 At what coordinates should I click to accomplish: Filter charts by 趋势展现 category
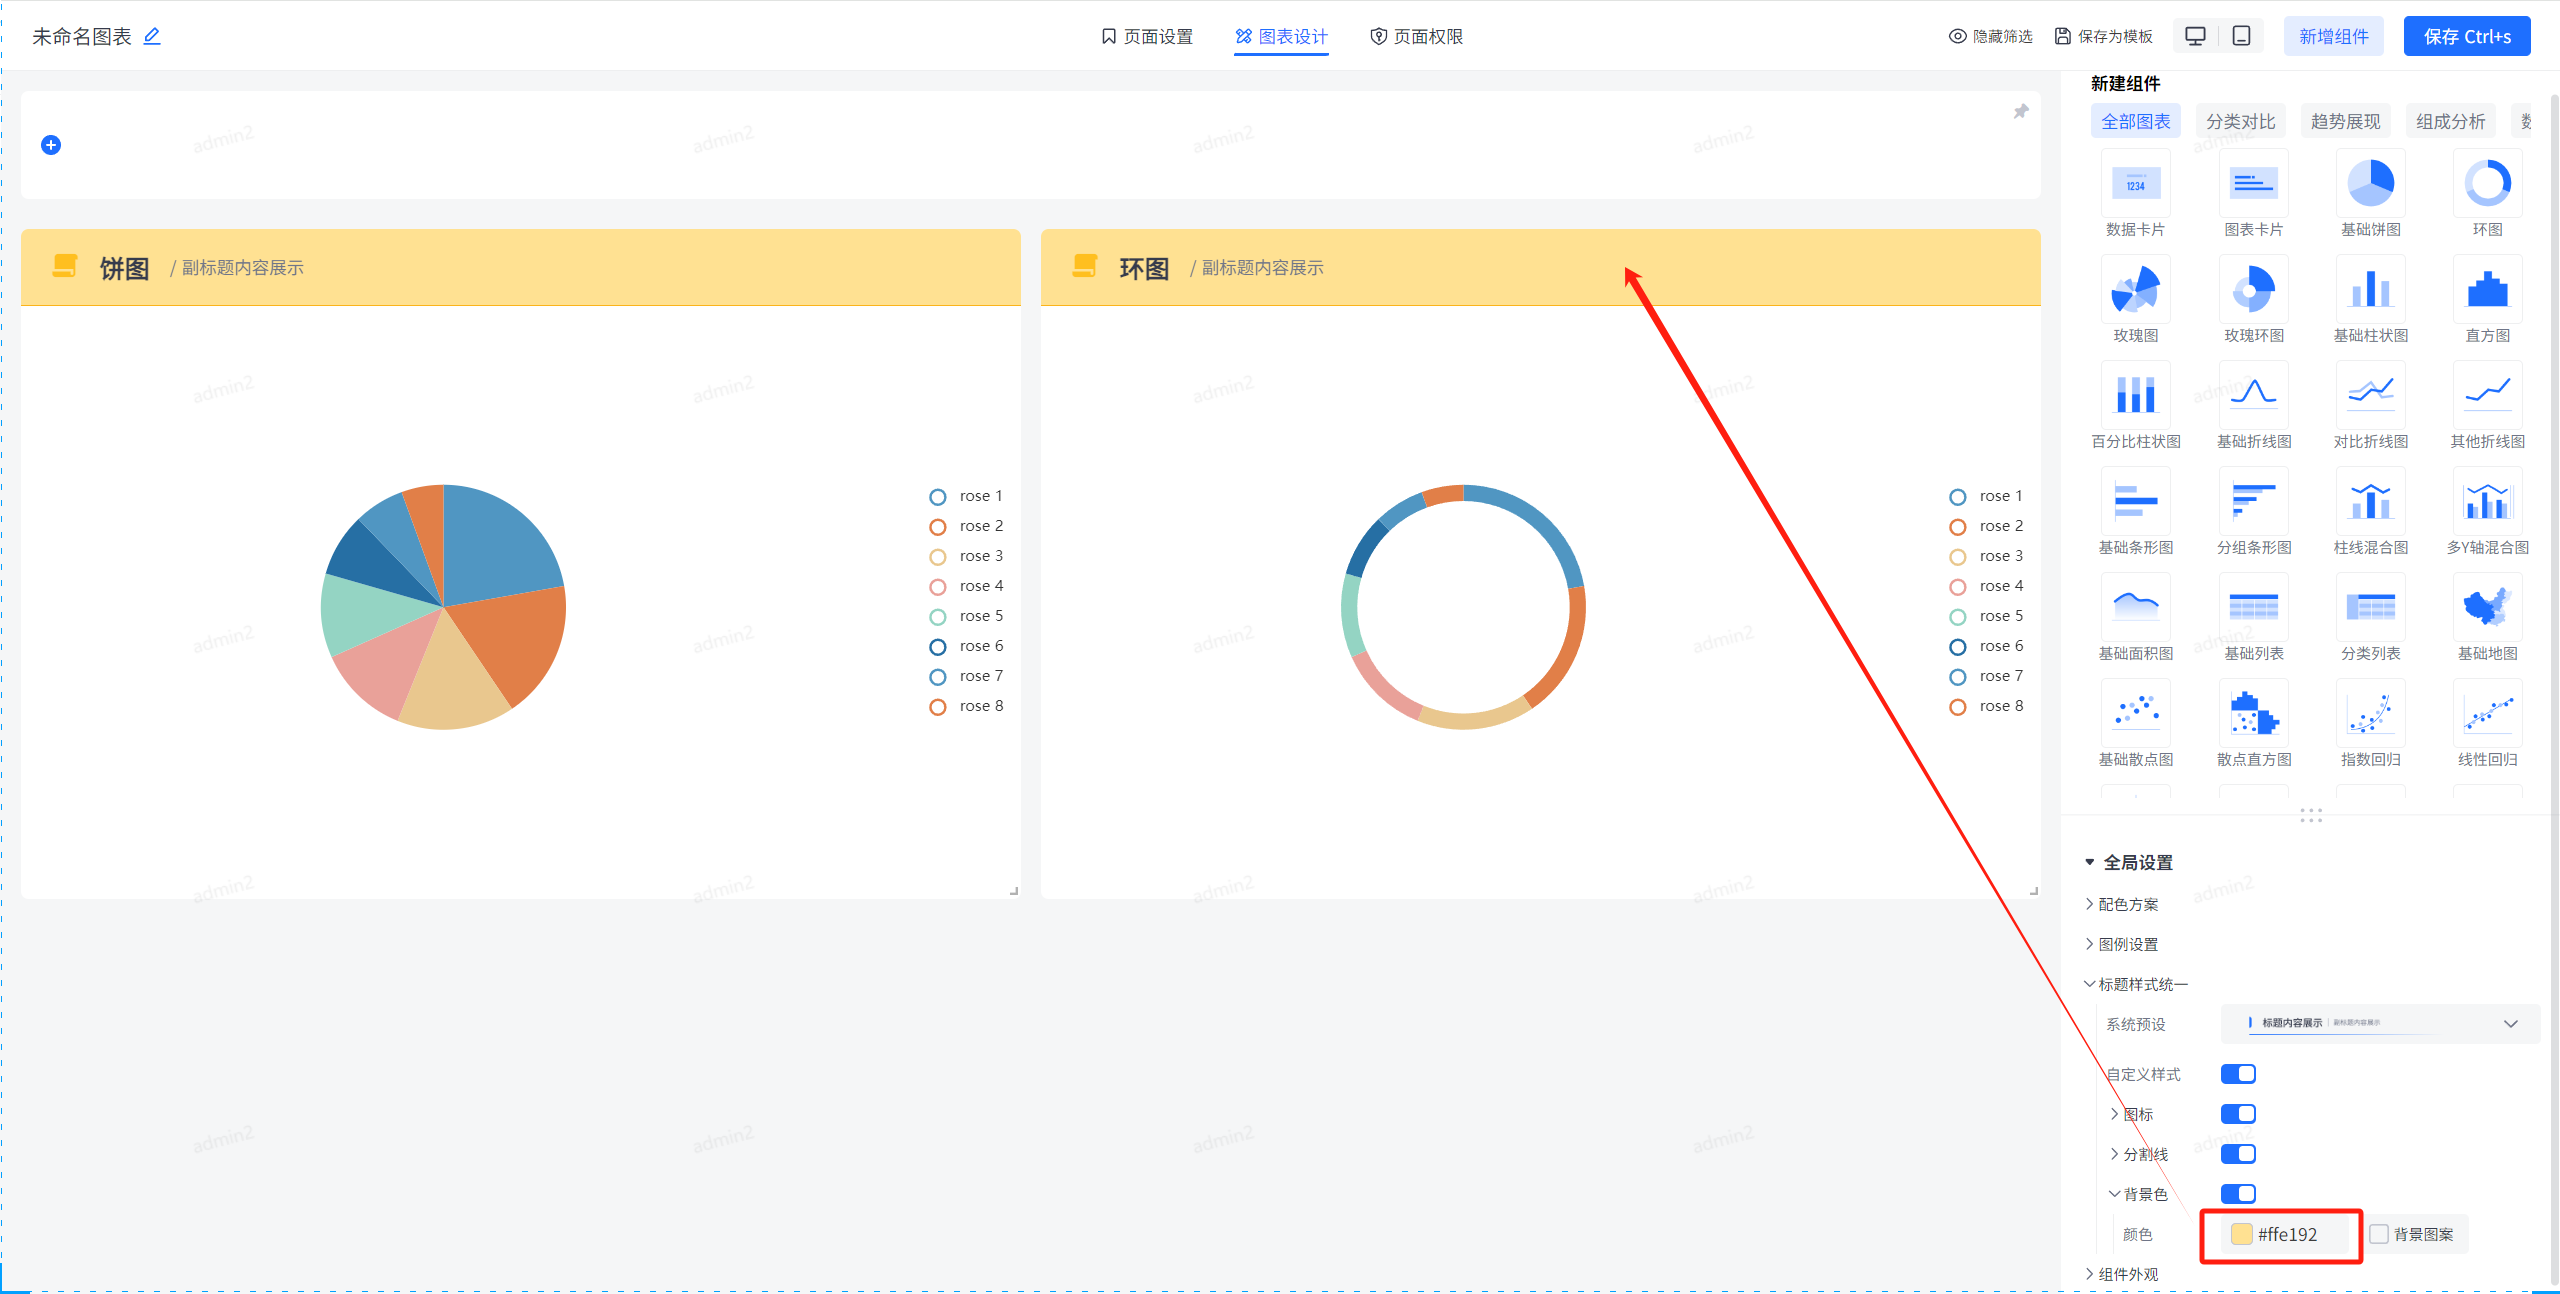tap(2345, 121)
